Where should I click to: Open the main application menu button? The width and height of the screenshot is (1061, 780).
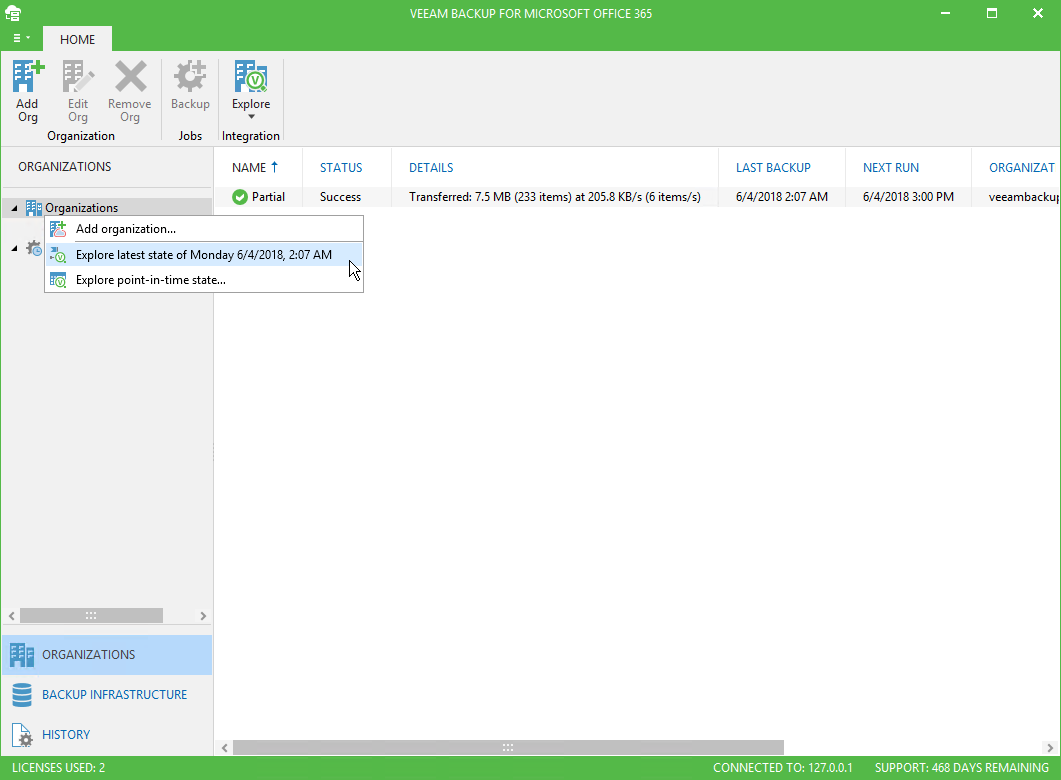click(21, 39)
